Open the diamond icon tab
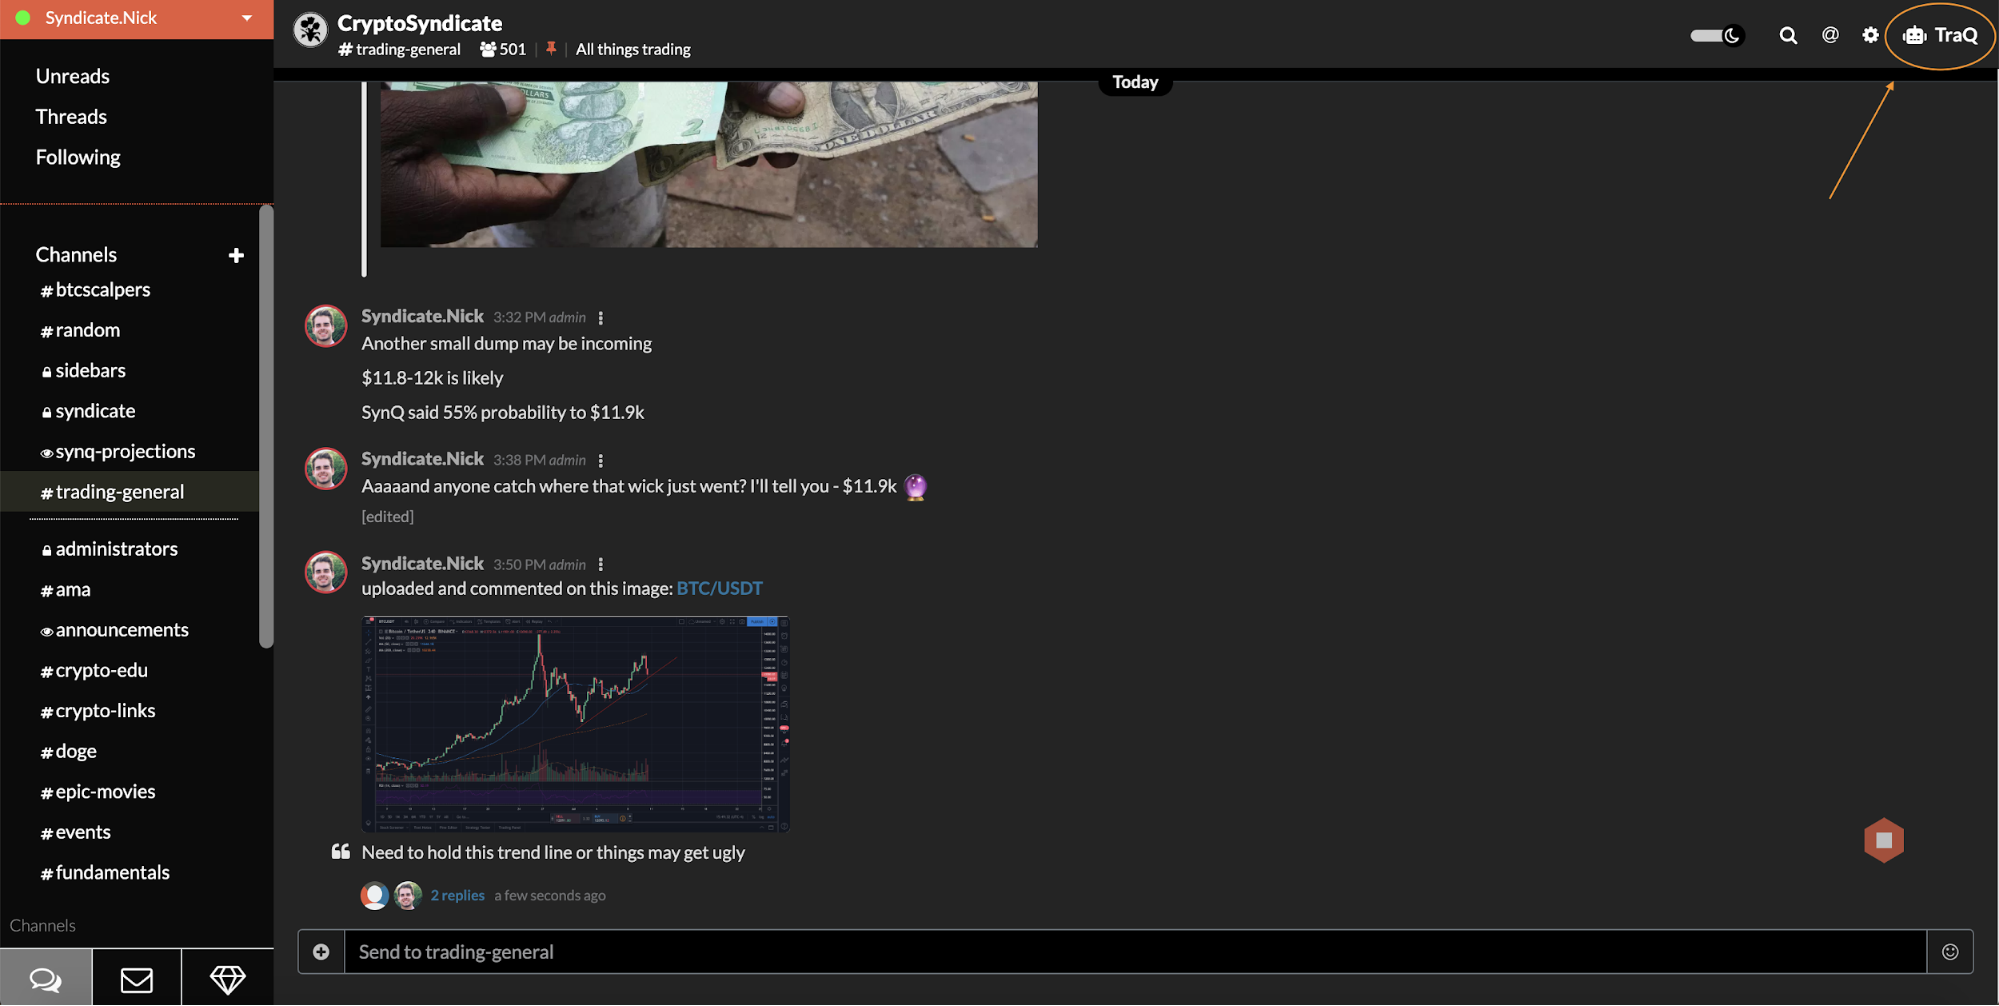The image size is (1999, 1006). click(228, 978)
